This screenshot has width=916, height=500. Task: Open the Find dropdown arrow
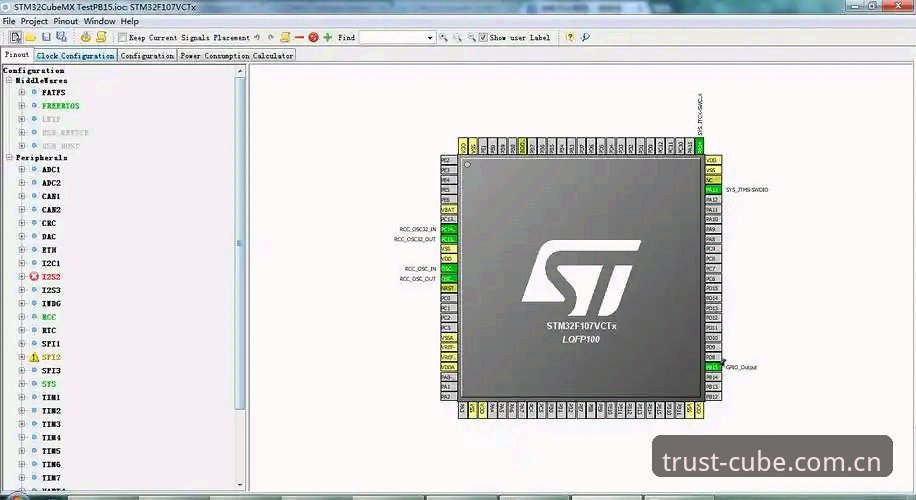(430, 37)
